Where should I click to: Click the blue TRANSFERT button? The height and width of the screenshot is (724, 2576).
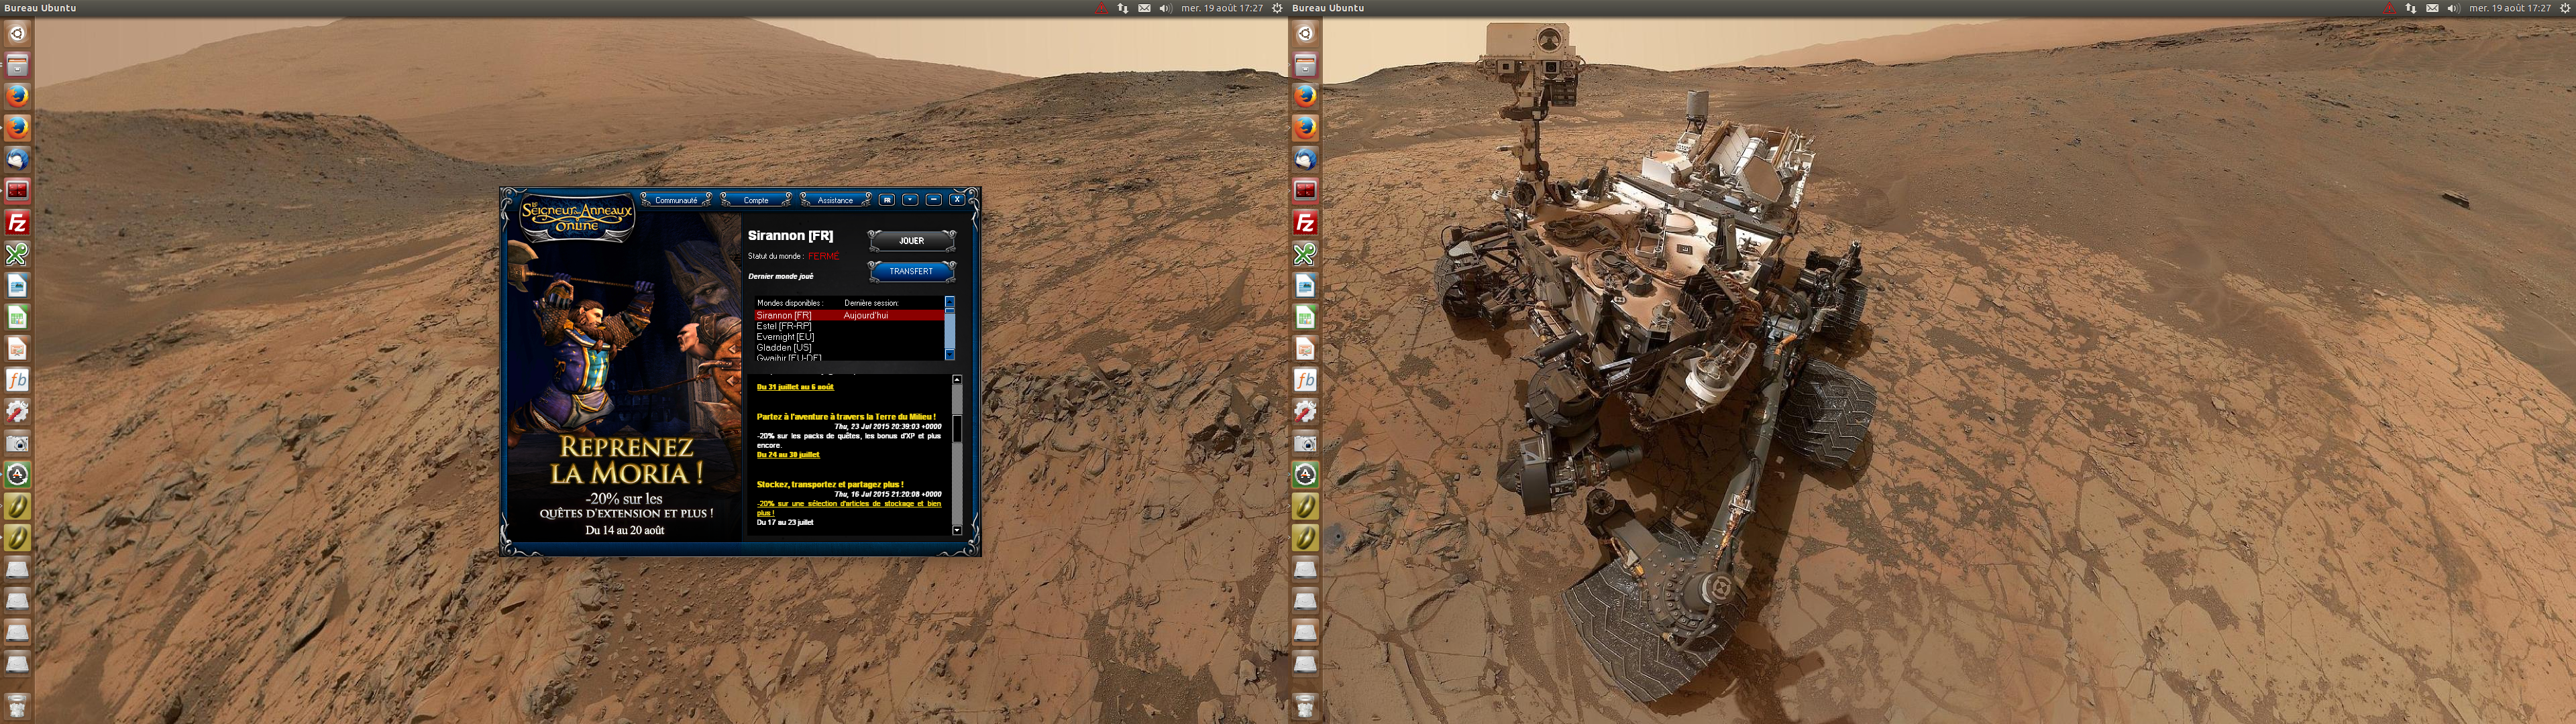[911, 271]
